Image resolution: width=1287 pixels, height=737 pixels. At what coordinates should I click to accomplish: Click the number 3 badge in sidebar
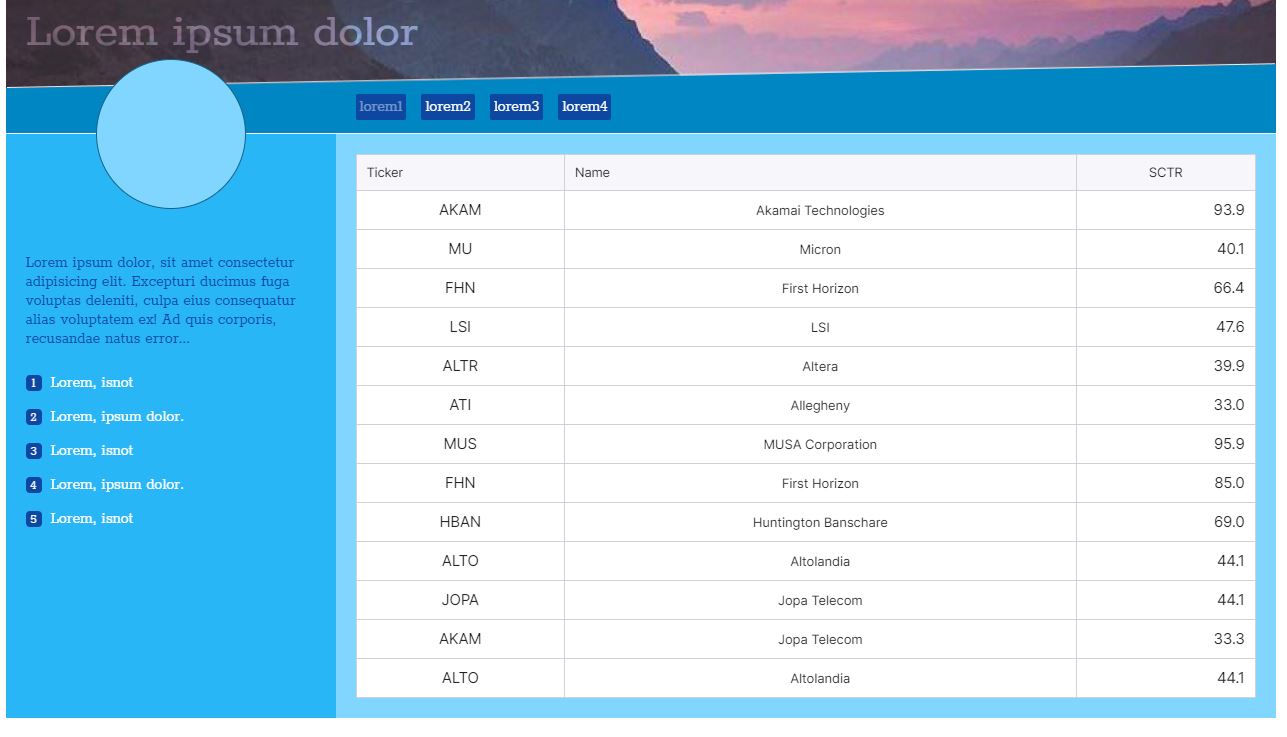point(33,451)
